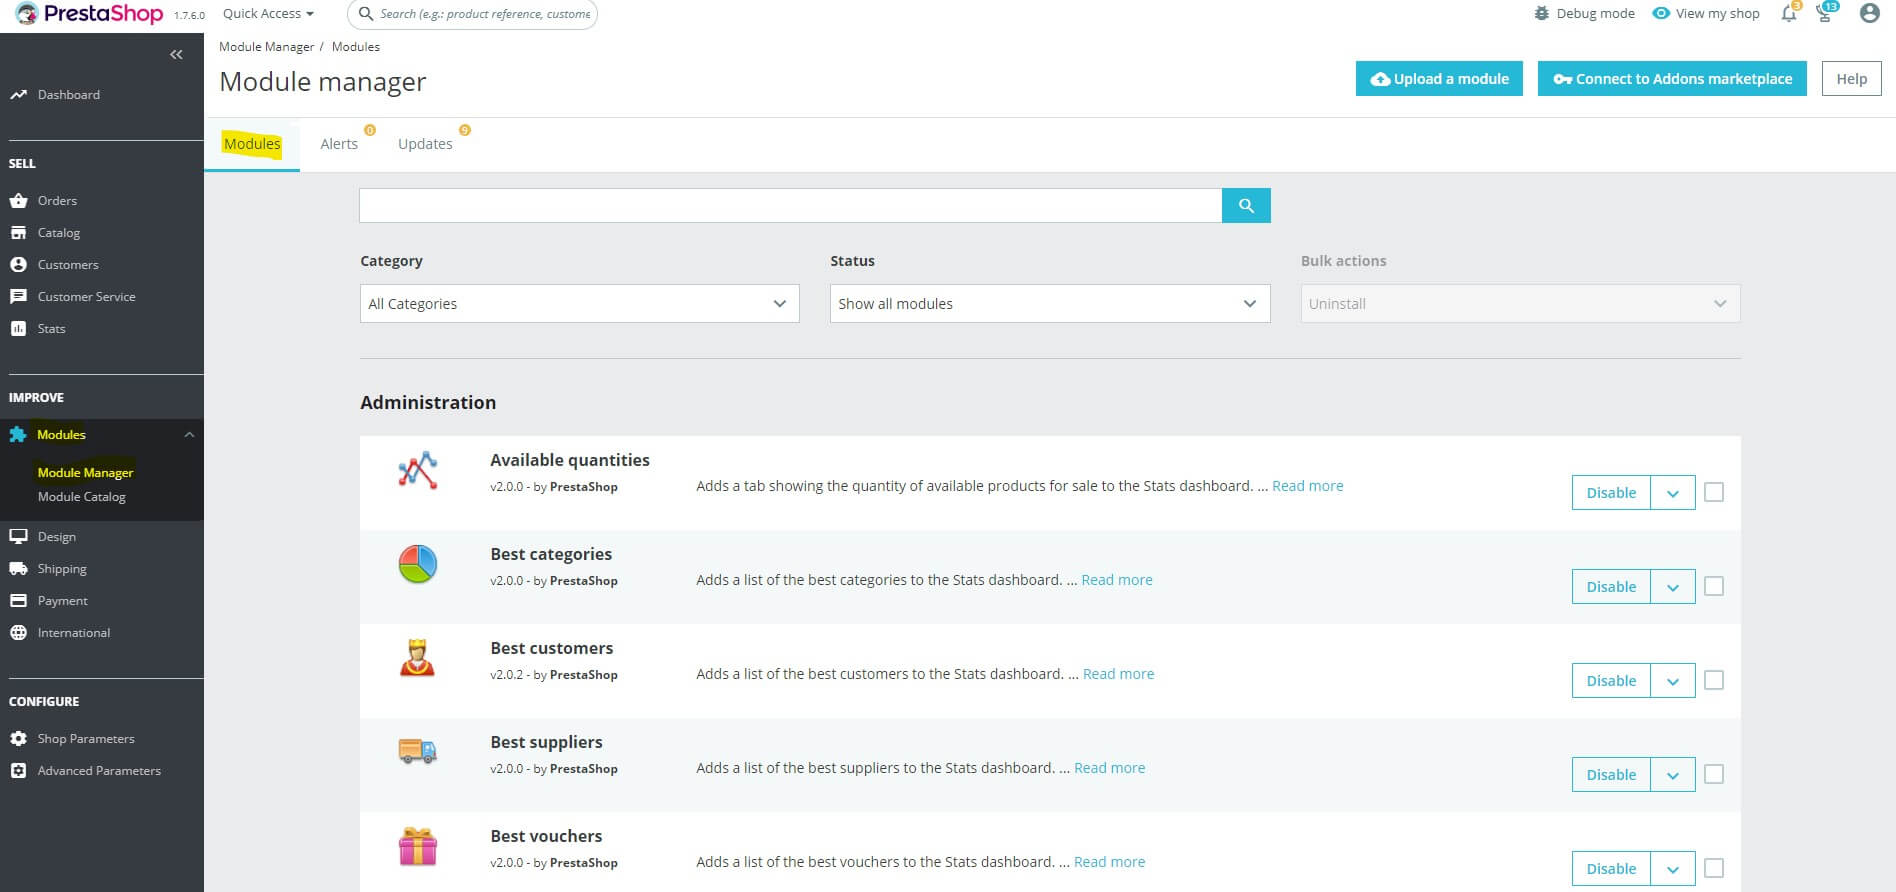Click the Best suppliers truck icon
Viewport: 1896px width, 892px height.
418,751
